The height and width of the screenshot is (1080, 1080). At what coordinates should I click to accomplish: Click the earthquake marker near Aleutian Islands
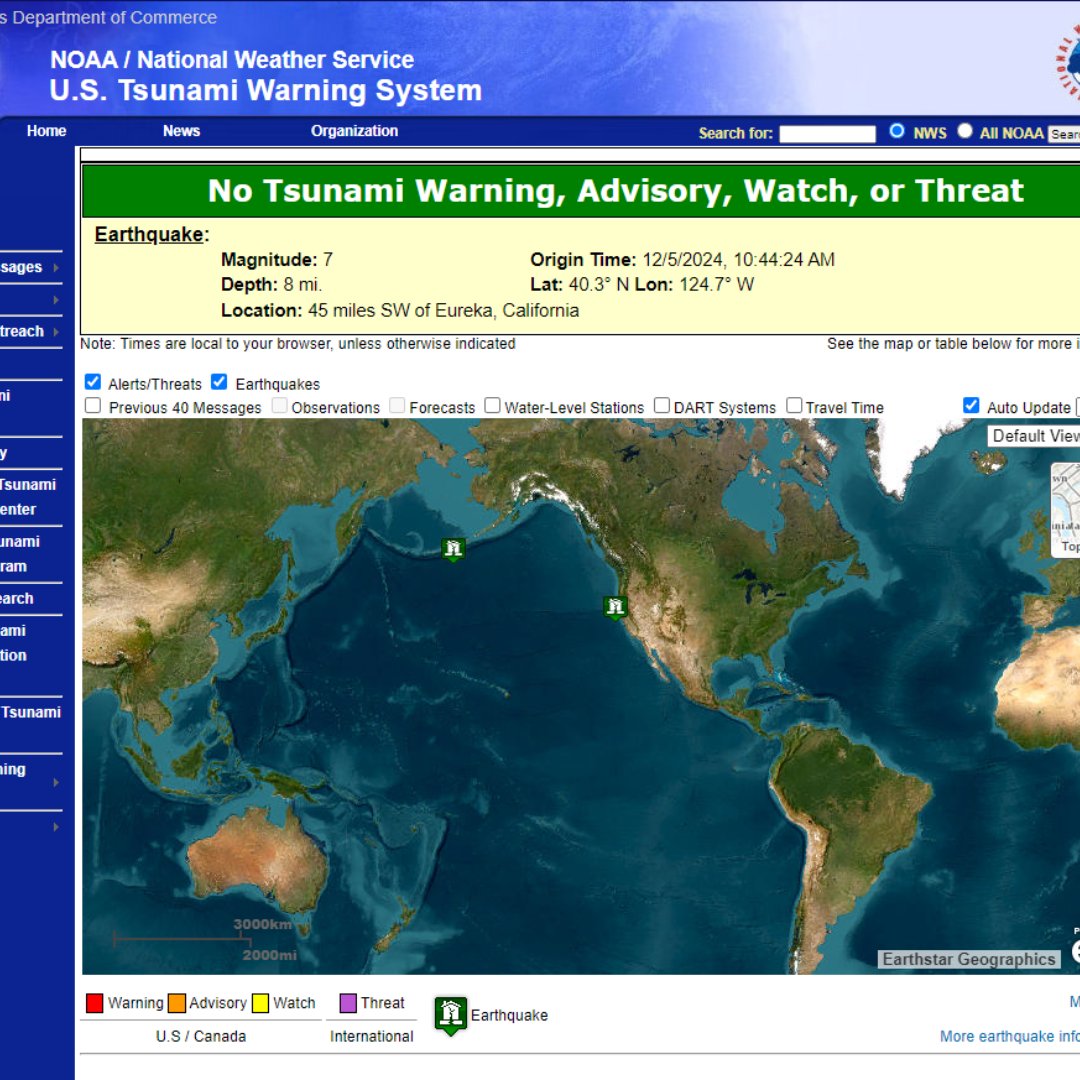coord(453,550)
